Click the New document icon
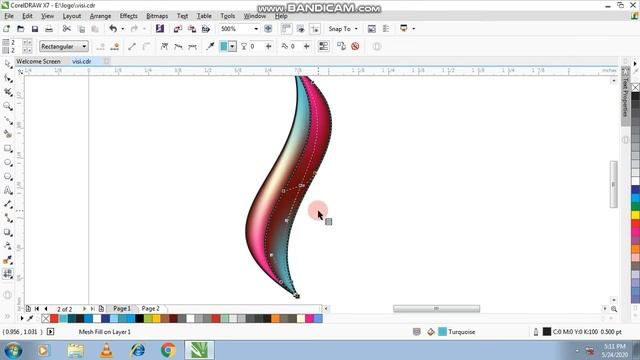This screenshot has width=640, height=360. [x=7, y=29]
